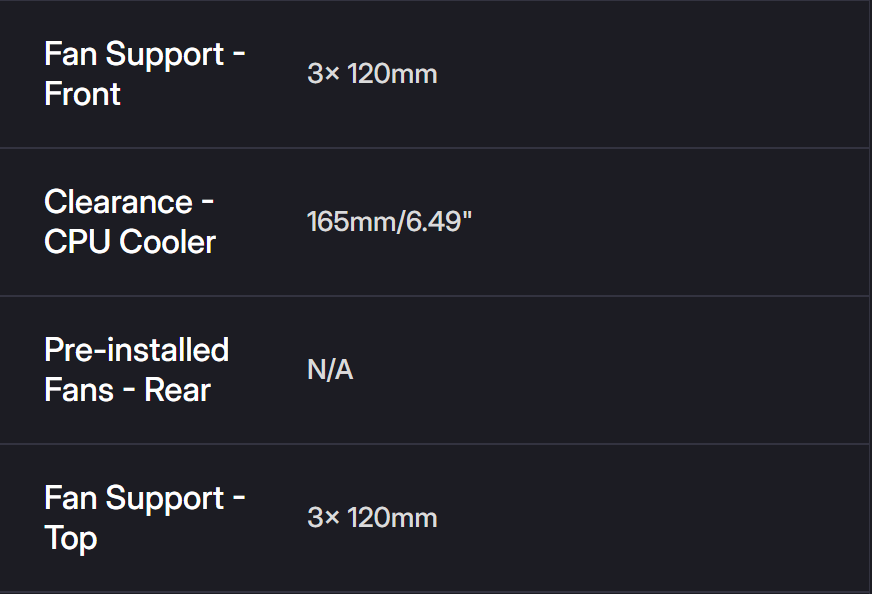Click the word "Front" in the first row

tap(83, 95)
